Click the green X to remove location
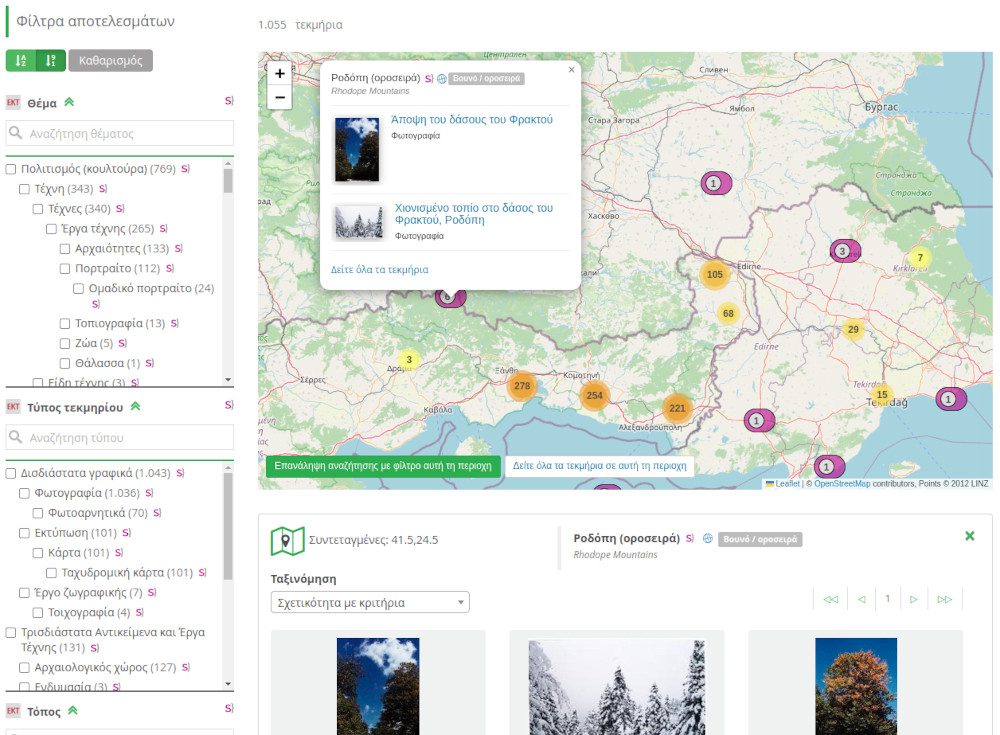Viewport: 1000px width, 735px height. [969, 536]
